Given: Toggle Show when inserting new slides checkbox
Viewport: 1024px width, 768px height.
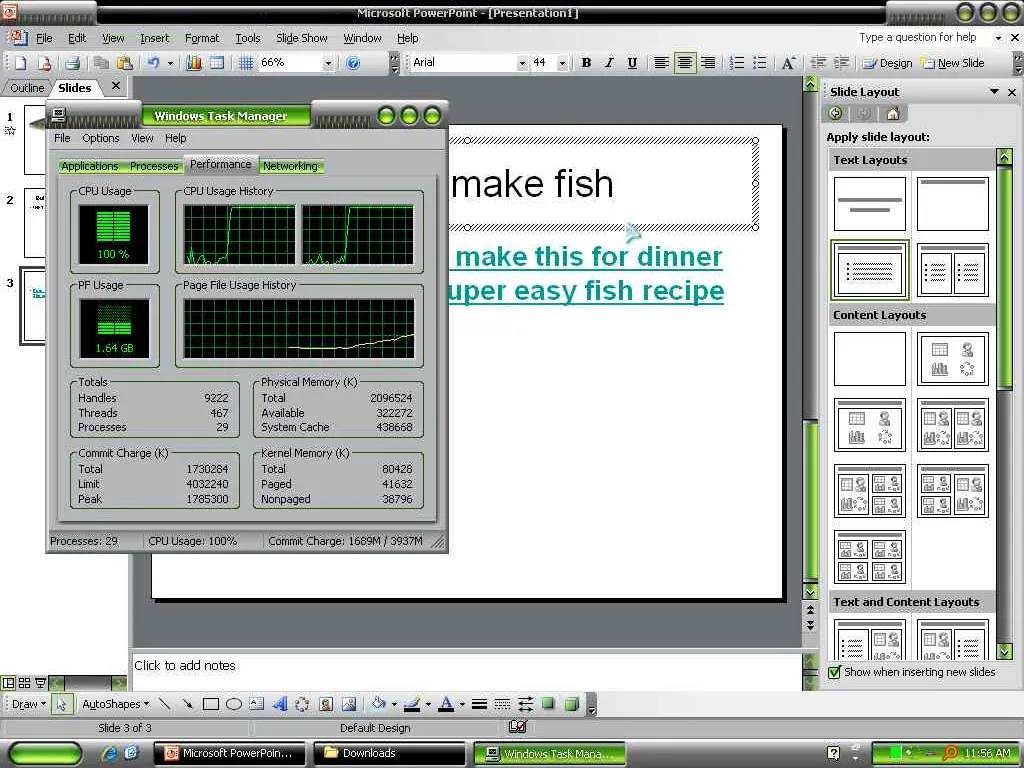Looking at the screenshot, I should point(834,672).
